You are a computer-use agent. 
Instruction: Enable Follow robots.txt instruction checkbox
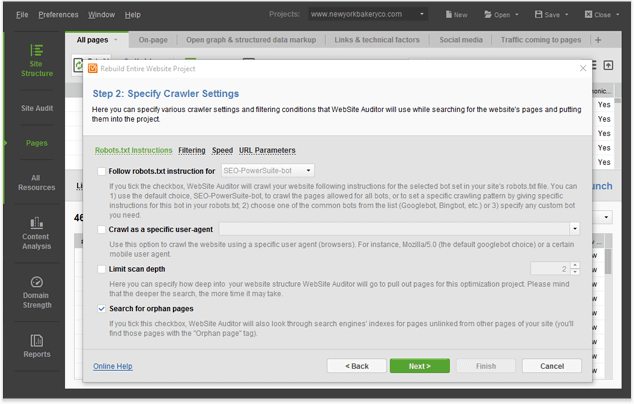101,171
